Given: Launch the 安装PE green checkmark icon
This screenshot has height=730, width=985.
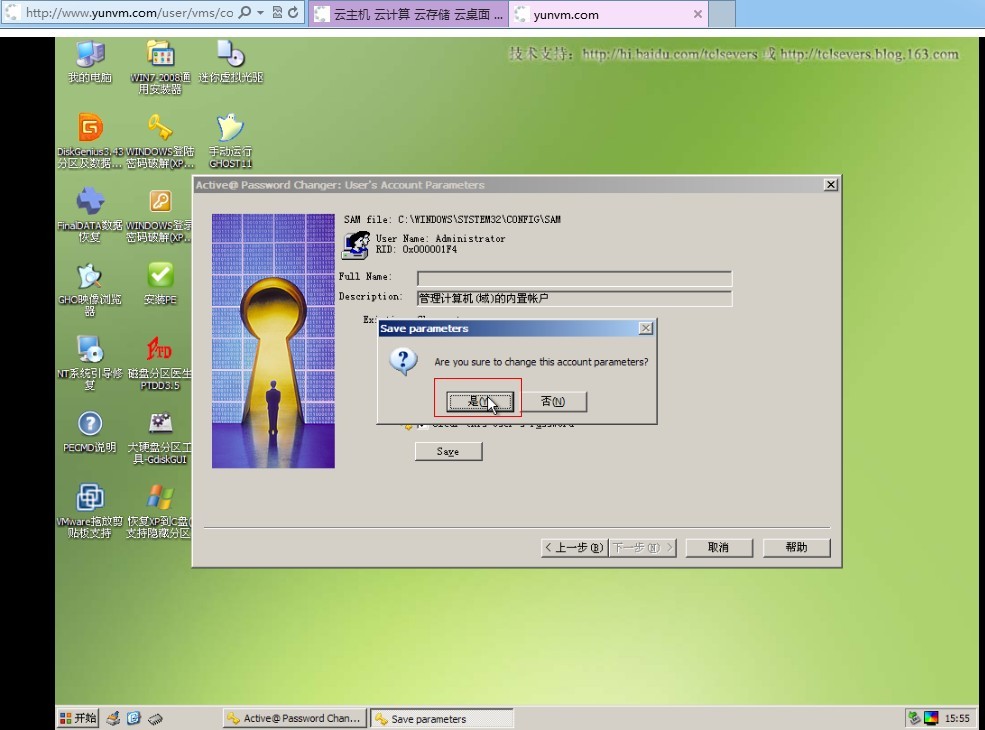Looking at the screenshot, I should pos(160,283).
